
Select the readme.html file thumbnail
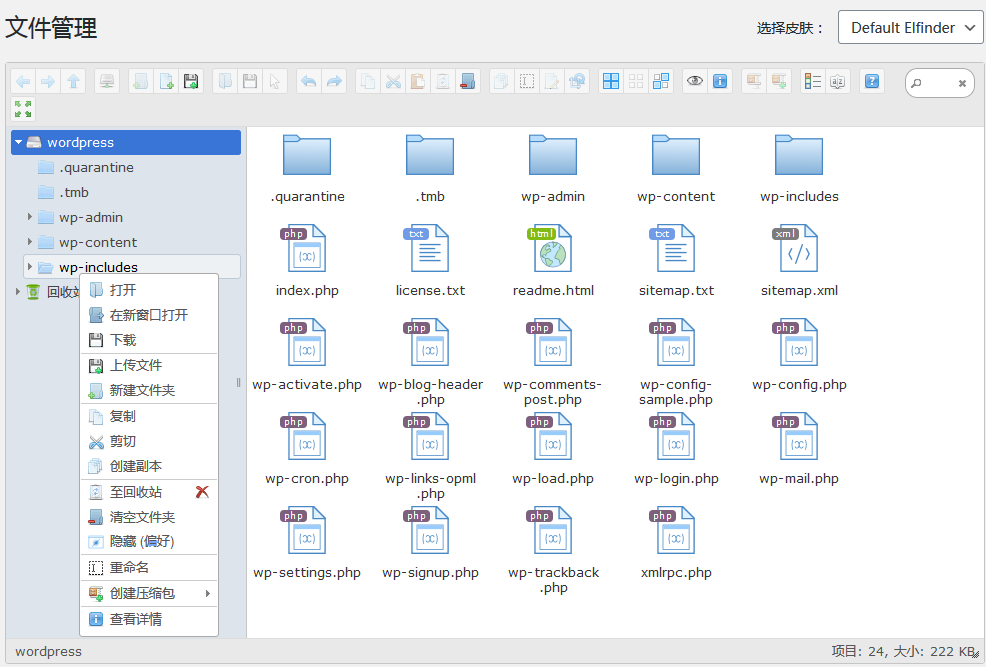pyautogui.click(x=553, y=248)
